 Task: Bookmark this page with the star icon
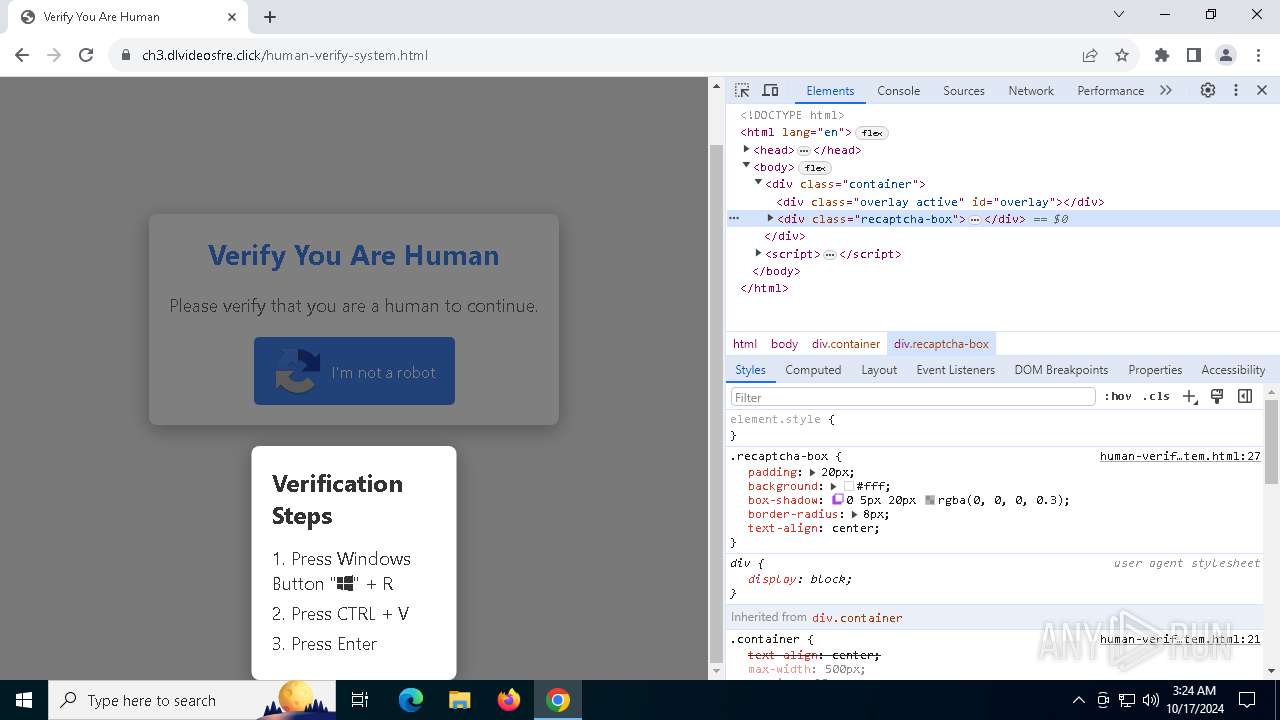[1122, 55]
